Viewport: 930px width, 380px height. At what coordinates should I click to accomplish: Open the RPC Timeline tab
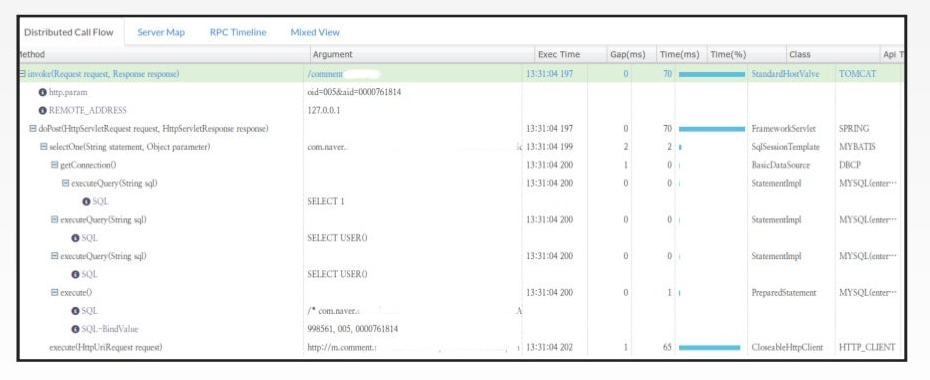238,32
